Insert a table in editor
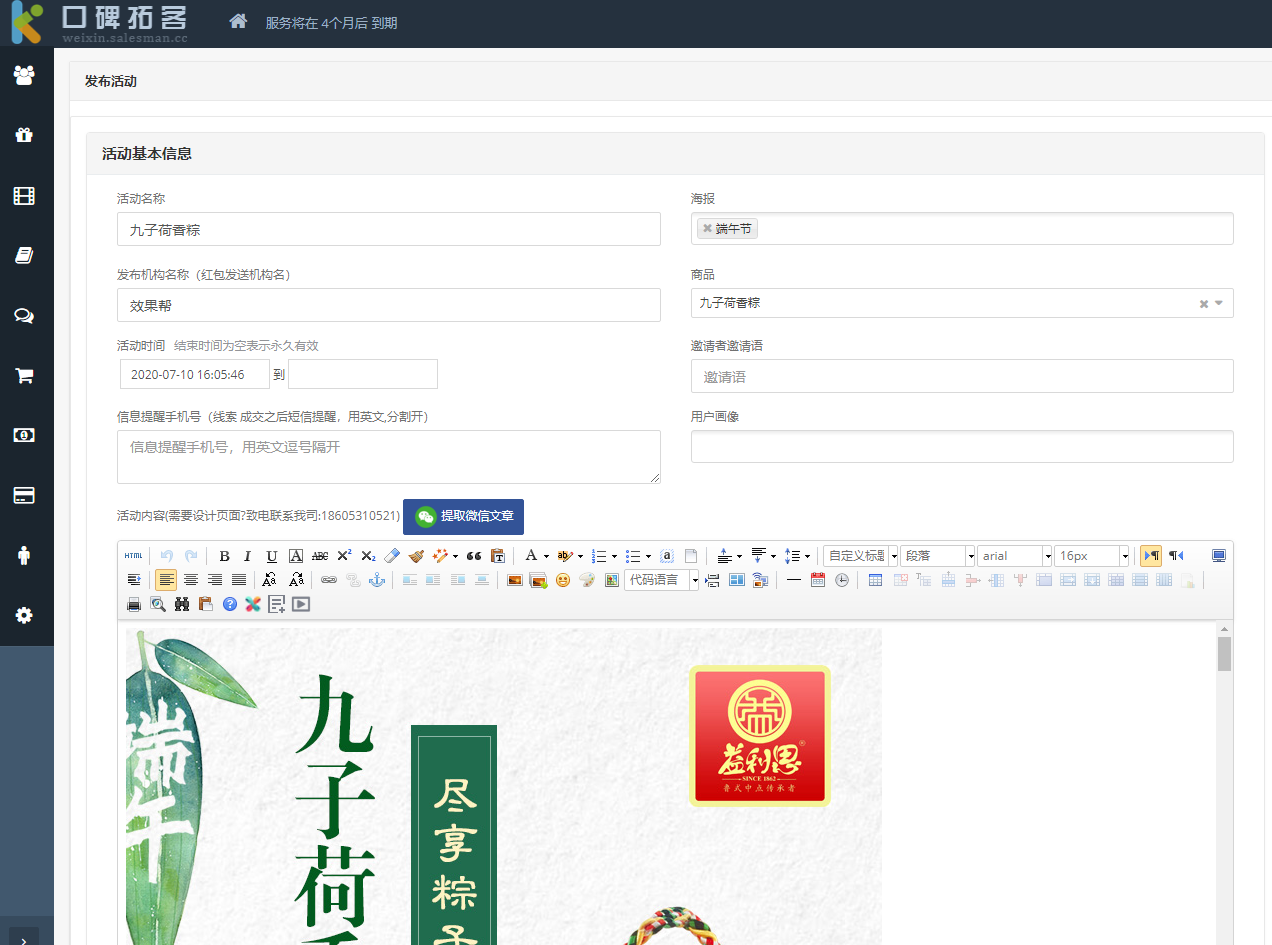The width and height of the screenshot is (1272, 945). coord(875,580)
